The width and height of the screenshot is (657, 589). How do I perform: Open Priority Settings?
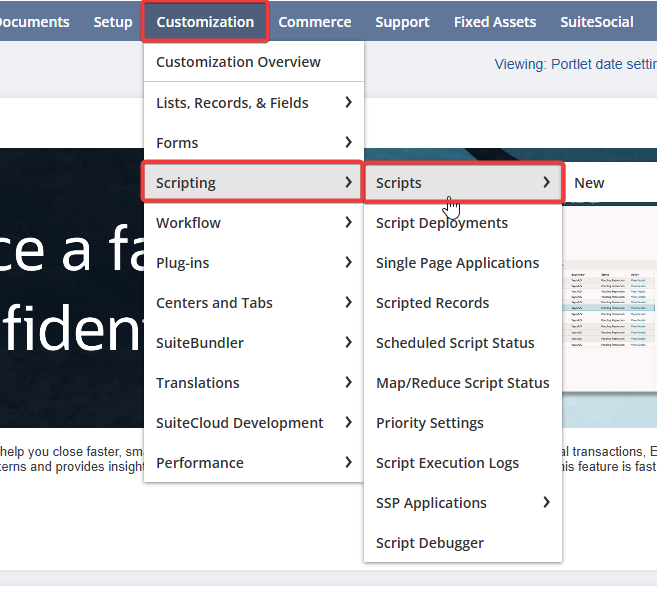(x=463, y=423)
